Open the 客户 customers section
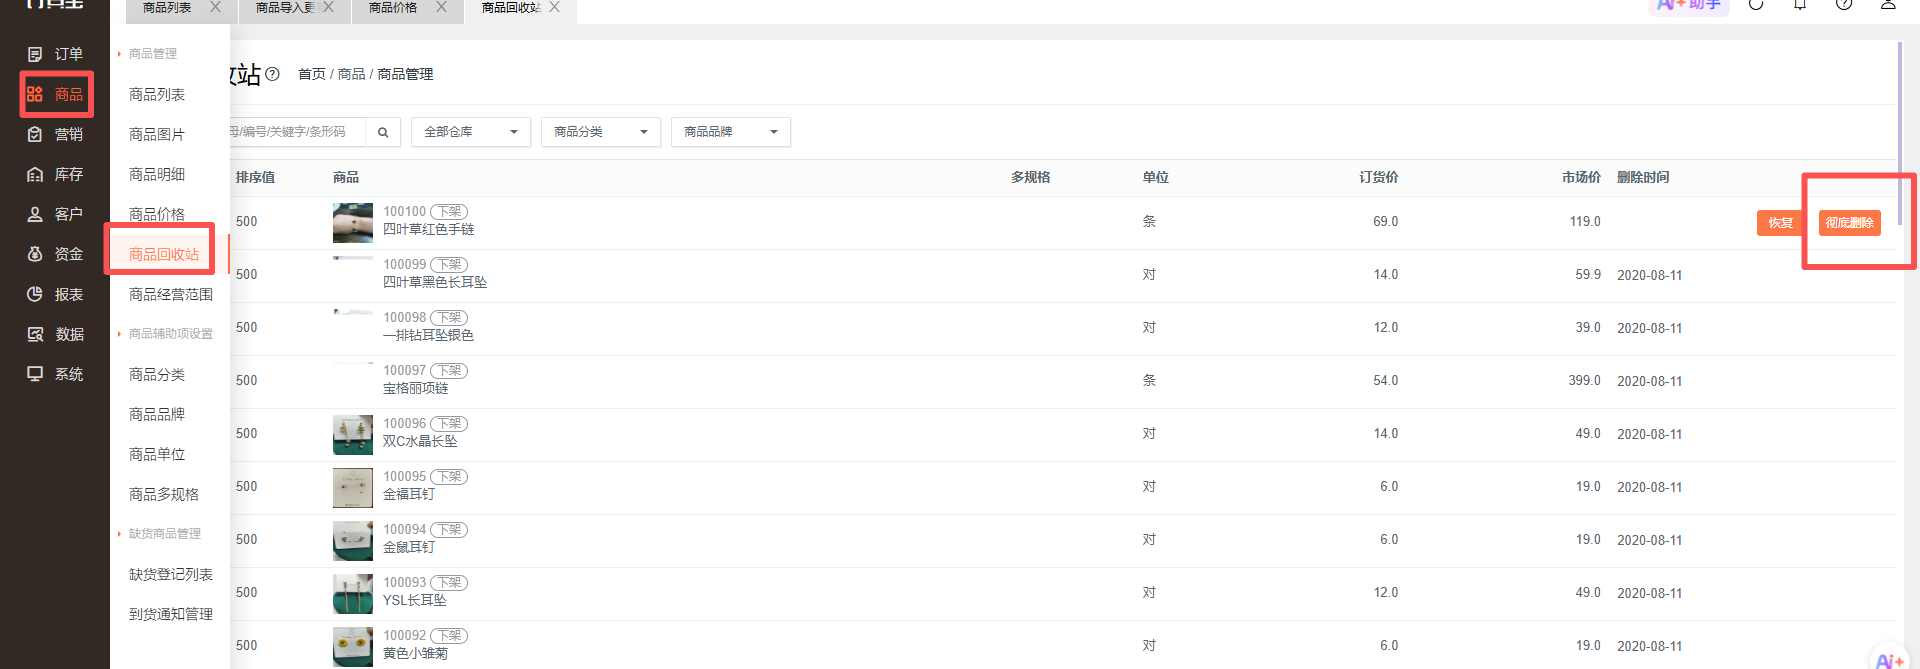Viewport: 1920px width, 669px height. point(55,214)
